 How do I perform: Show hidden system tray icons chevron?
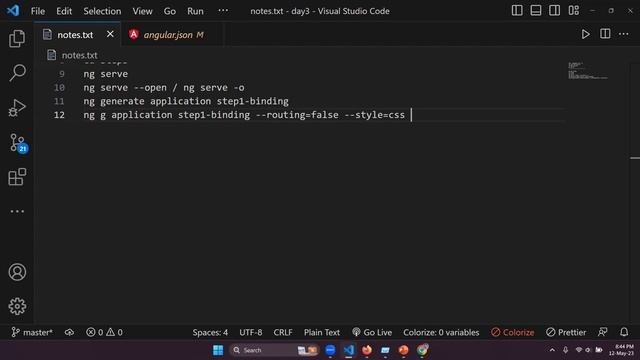[552, 350]
